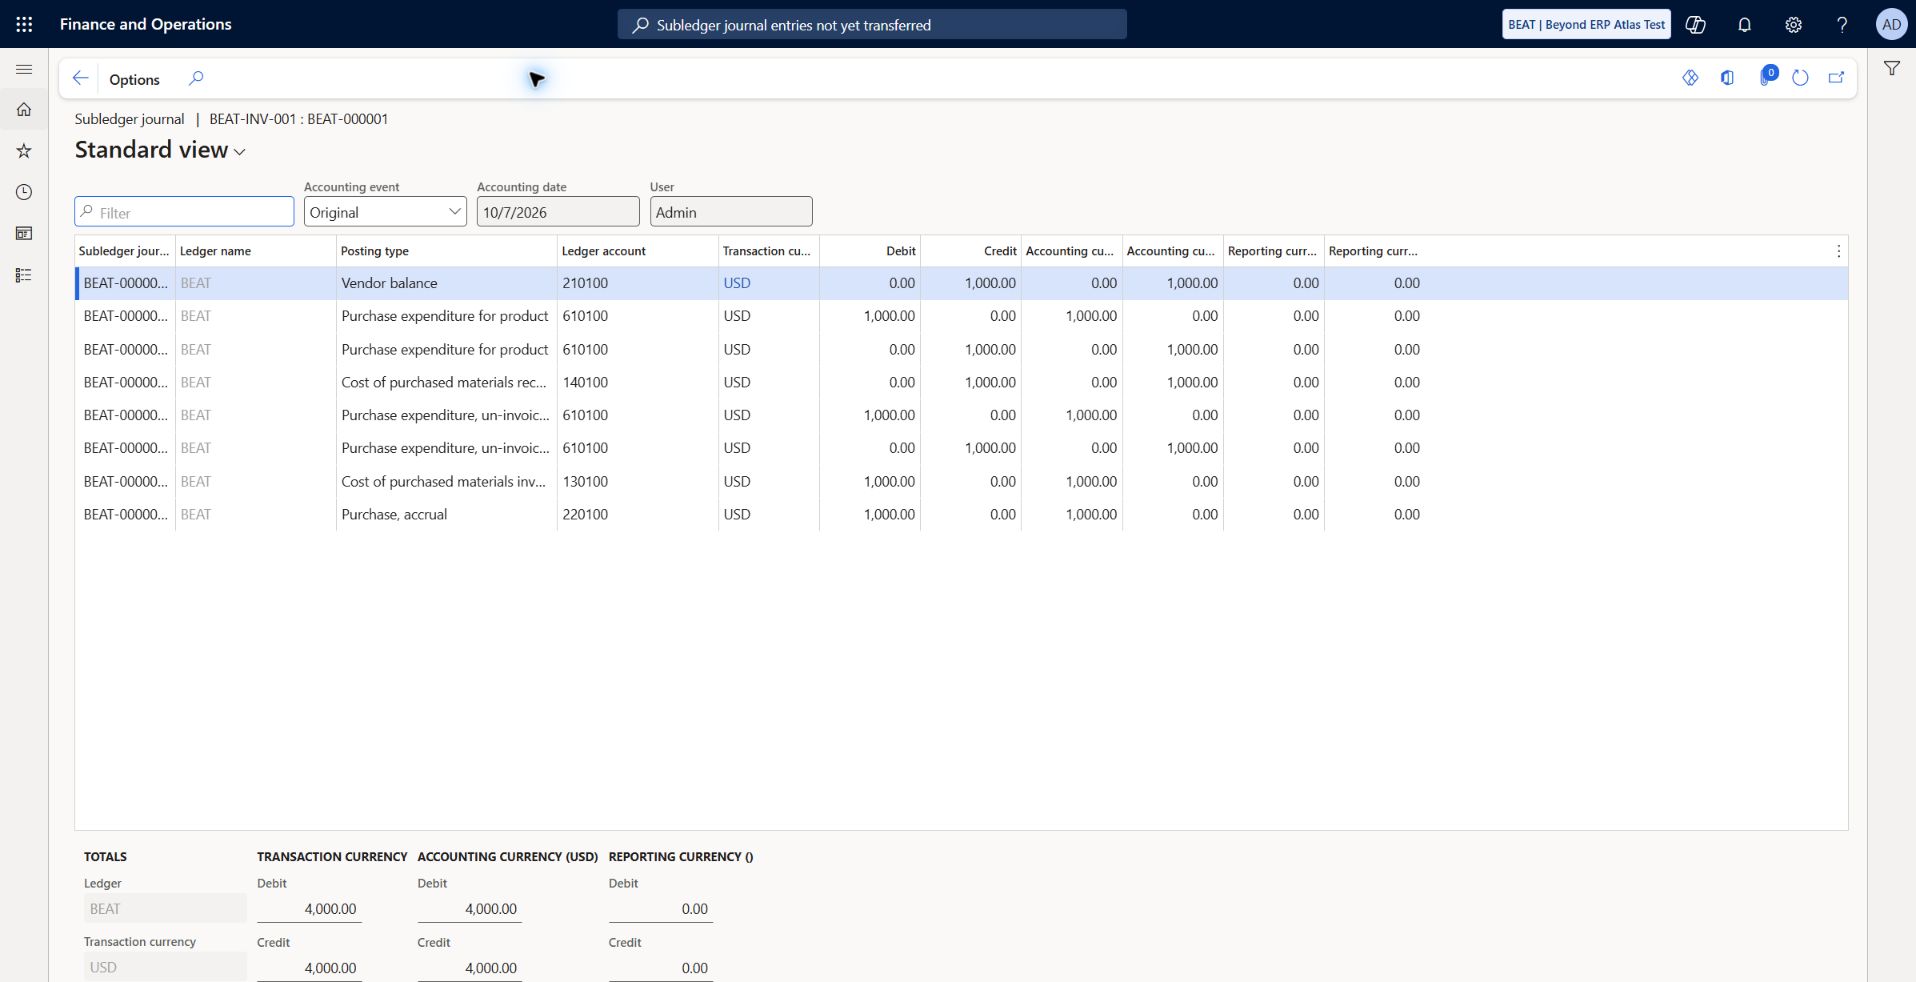1916x982 pixels.
Task: Expand the navigation pane hamburger icon
Action: (x=24, y=69)
